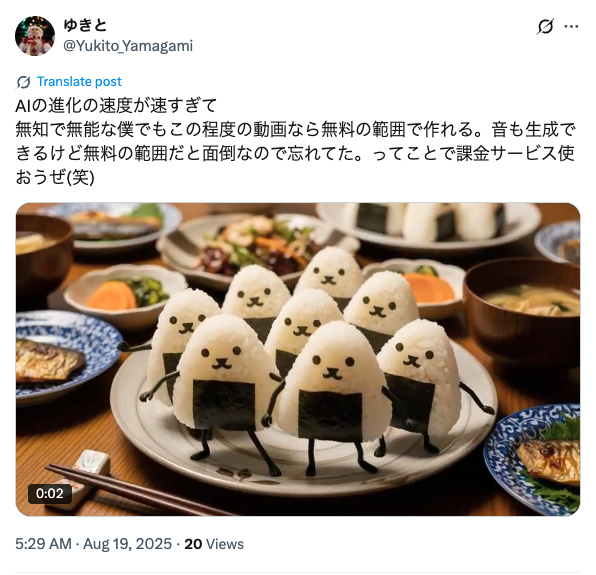Click the Aug 19, 2025 date

point(127,544)
